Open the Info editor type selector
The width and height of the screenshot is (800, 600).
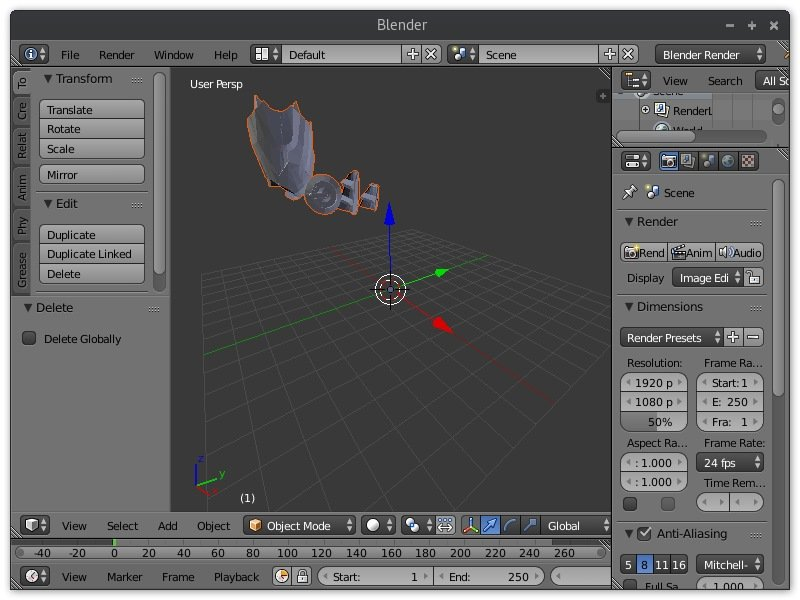(34, 54)
